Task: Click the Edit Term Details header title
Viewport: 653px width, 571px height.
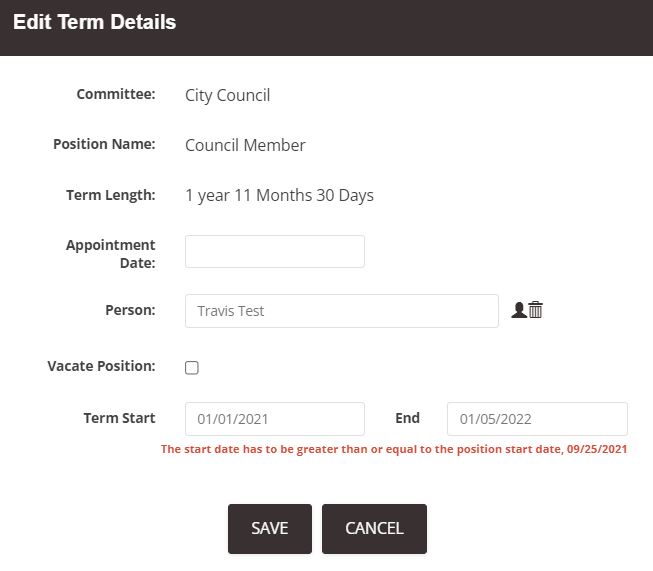Action: pos(95,22)
